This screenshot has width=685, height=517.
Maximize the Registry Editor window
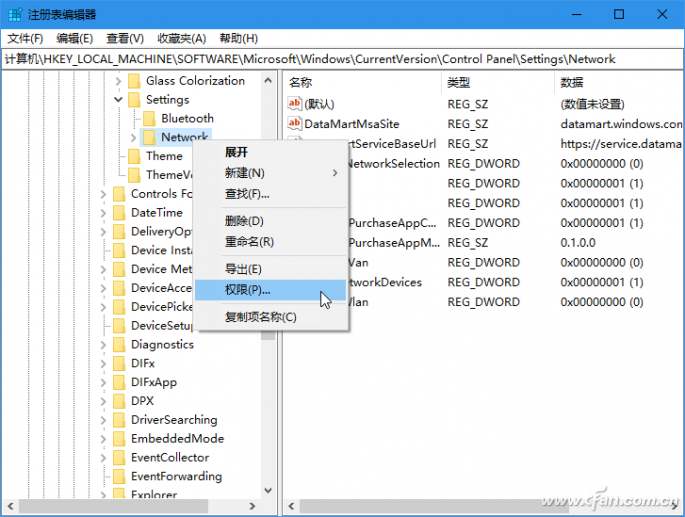click(x=619, y=14)
